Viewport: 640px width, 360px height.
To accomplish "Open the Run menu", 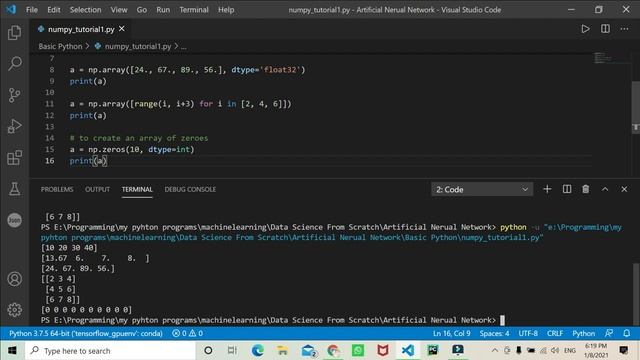I will pos(163,9).
